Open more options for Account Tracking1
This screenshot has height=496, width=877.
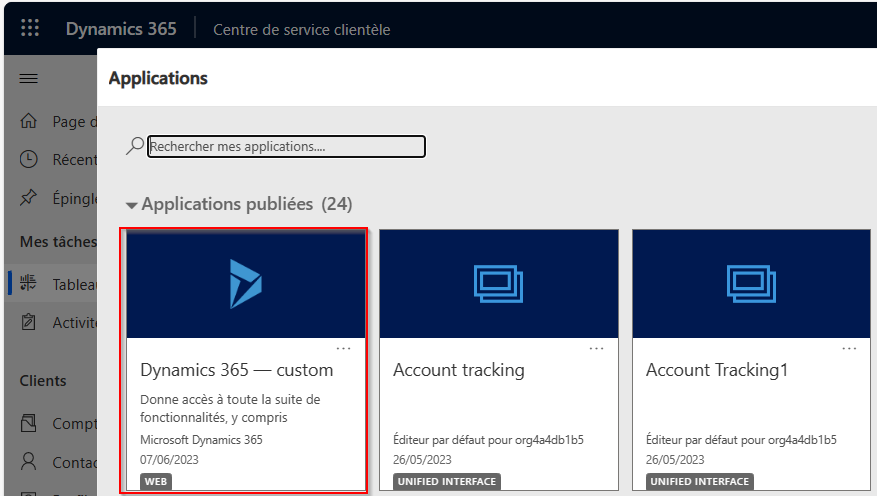coord(849,348)
